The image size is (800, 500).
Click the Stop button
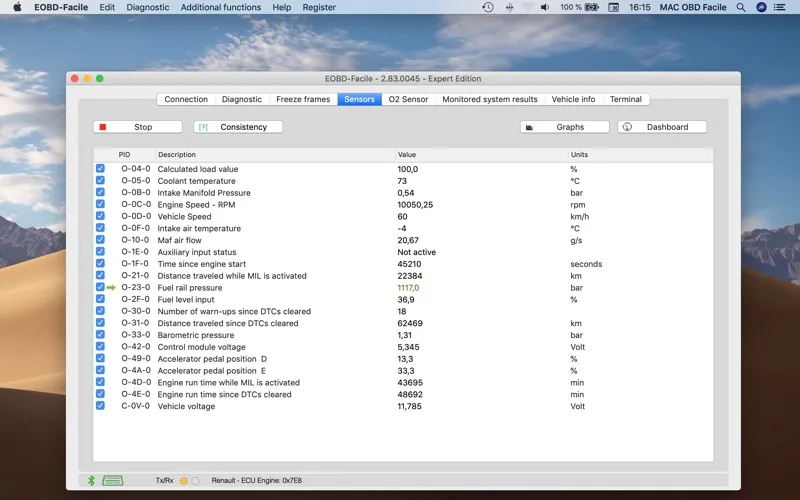click(138, 127)
